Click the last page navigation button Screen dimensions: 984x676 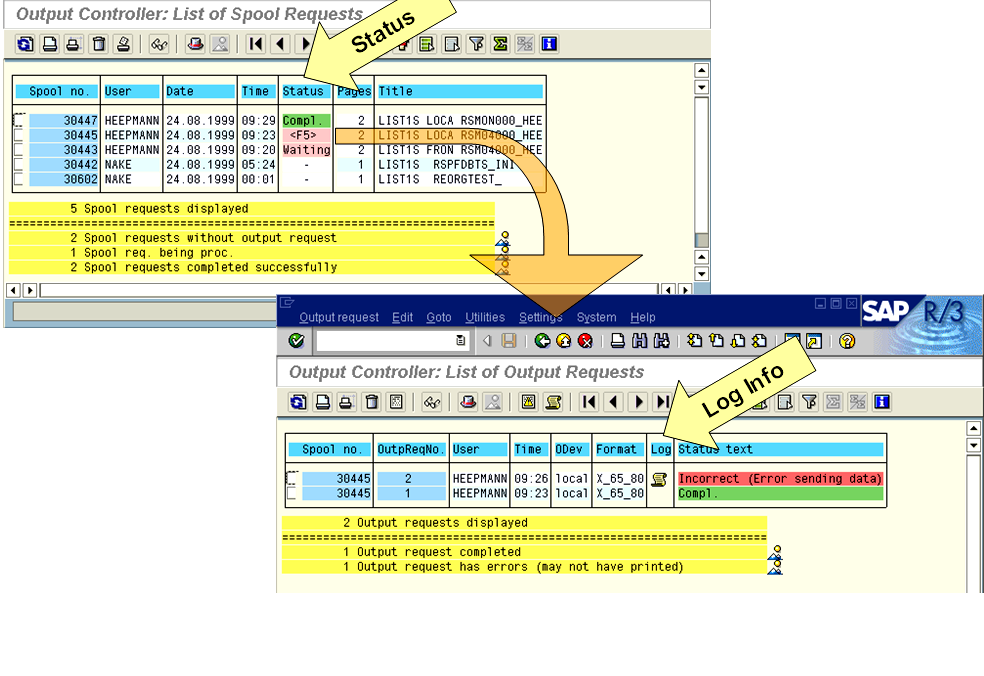661,402
